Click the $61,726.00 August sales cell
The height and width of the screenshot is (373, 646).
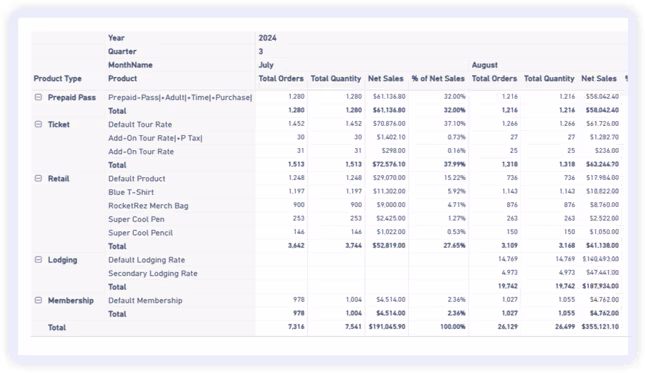pyautogui.click(x=602, y=124)
